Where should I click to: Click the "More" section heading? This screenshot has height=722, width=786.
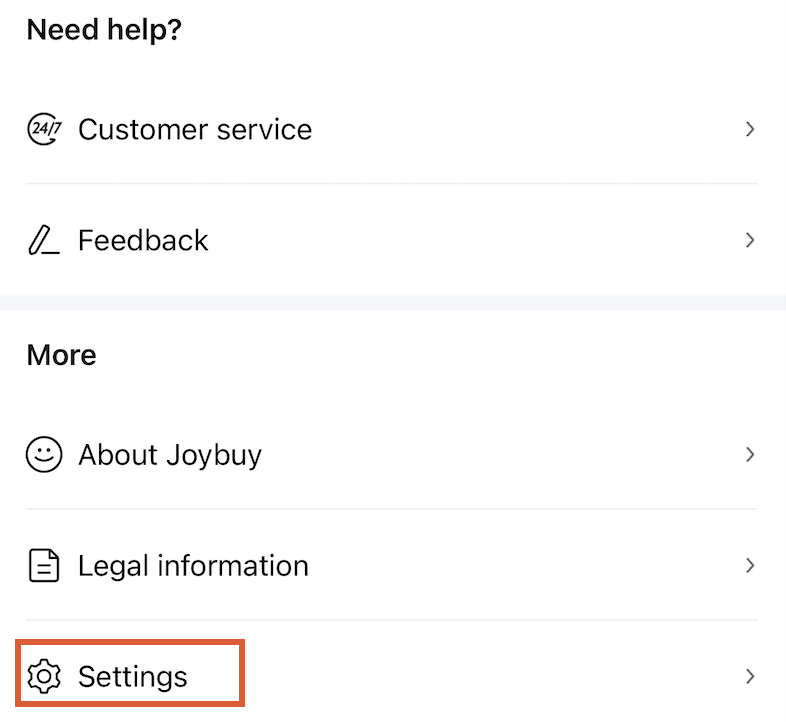click(62, 356)
